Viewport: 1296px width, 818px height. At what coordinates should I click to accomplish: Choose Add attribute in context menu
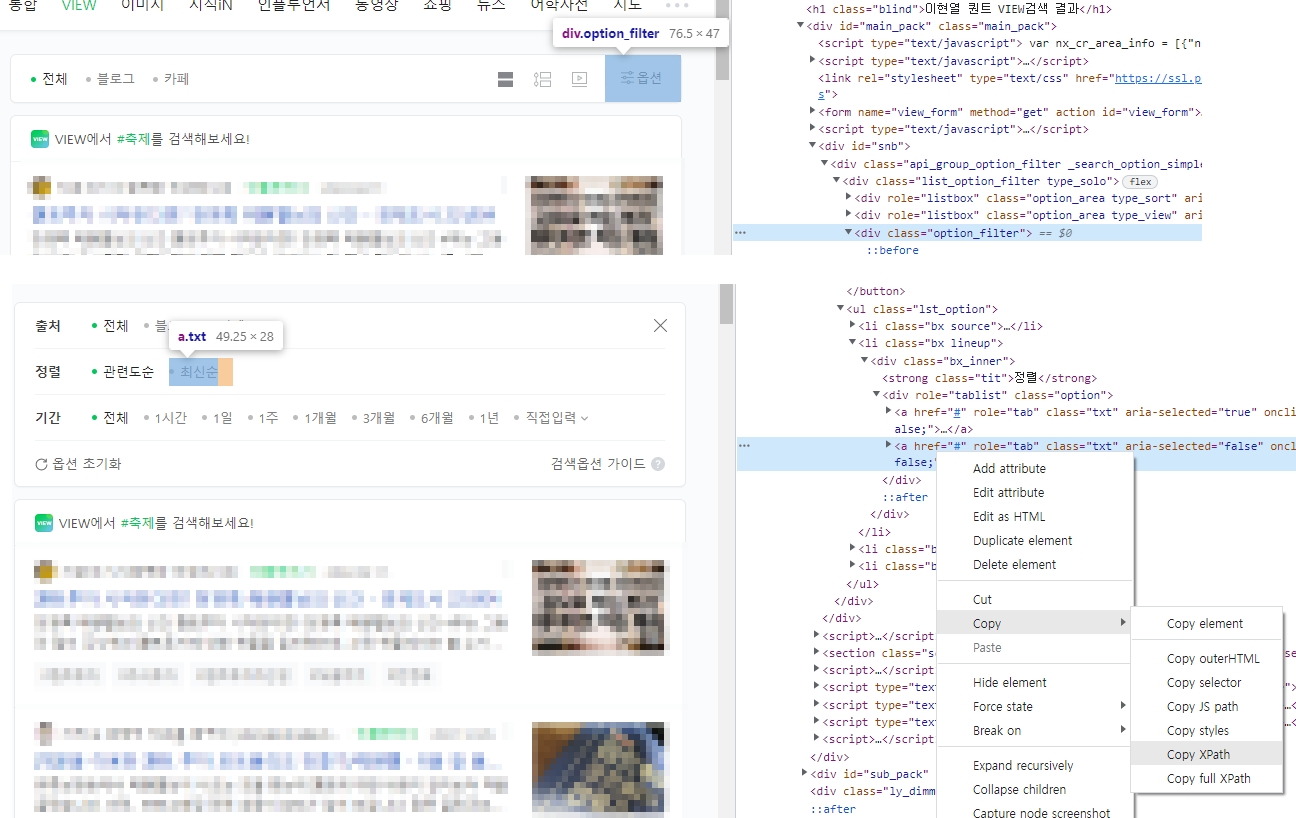[x=1009, y=468]
